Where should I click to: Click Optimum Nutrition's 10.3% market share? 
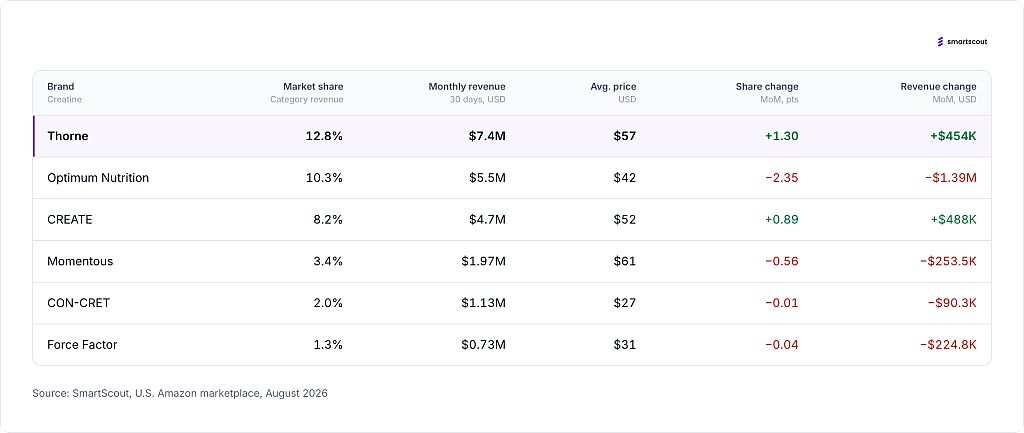(325, 178)
